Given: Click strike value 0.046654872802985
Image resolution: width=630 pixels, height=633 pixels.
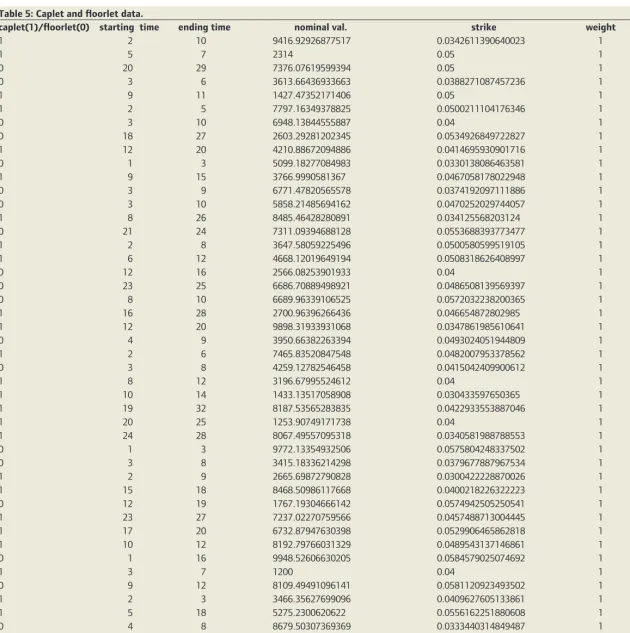Looking at the screenshot, I should 478,313.
